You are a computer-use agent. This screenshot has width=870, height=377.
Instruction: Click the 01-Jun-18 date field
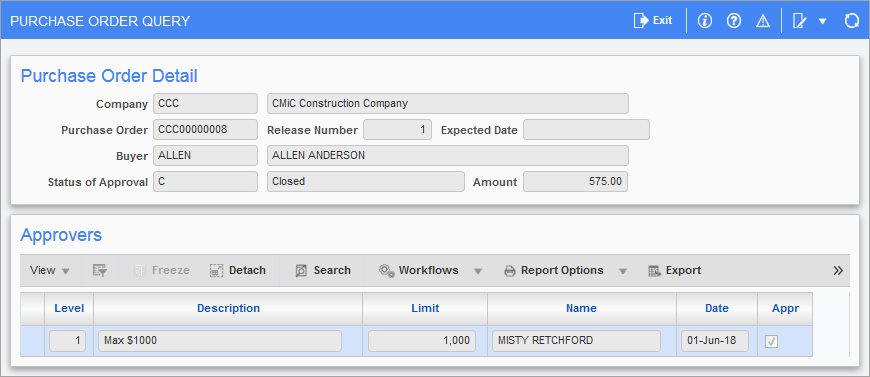click(715, 341)
